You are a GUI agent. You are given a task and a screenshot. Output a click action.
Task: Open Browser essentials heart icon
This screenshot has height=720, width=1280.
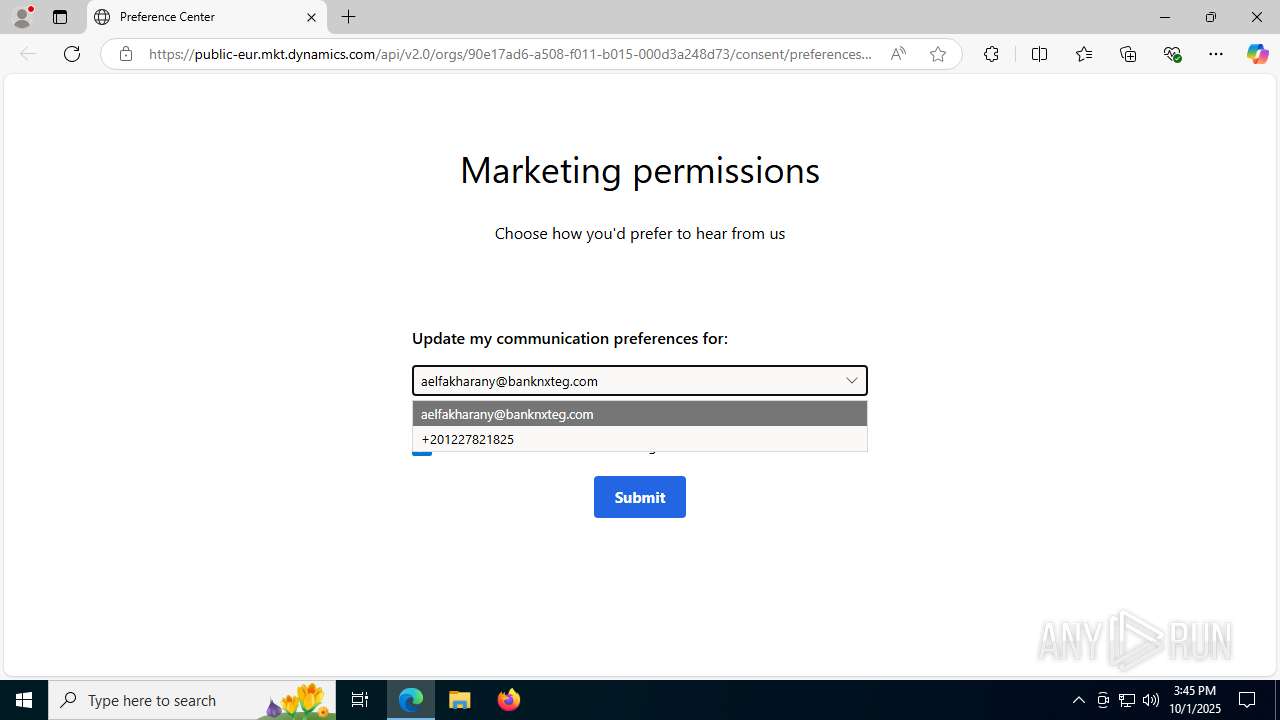click(1173, 54)
